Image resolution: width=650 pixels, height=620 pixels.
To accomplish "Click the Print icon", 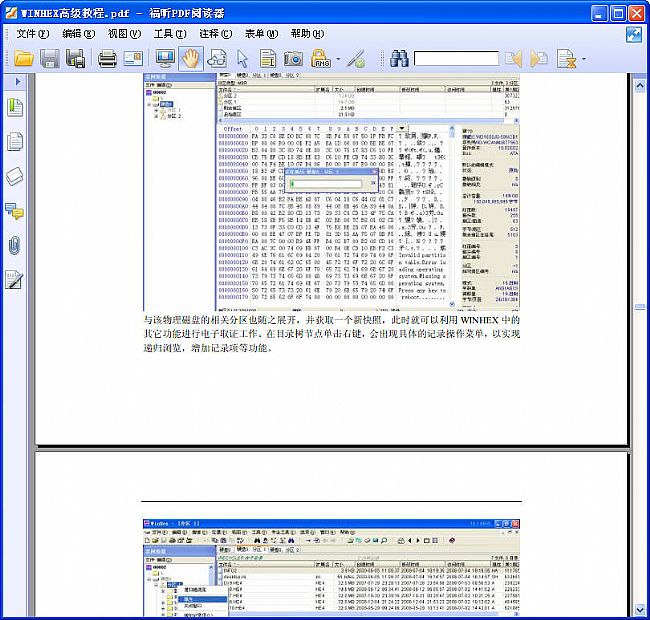I will tap(107, 58).
